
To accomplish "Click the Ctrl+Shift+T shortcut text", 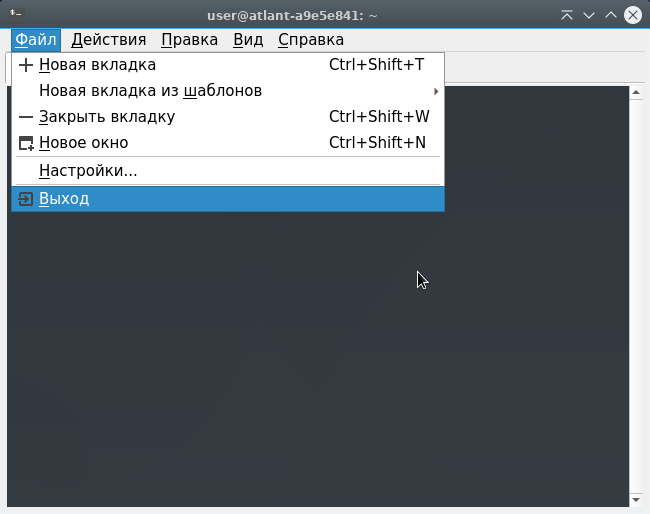I will point(376,65).
